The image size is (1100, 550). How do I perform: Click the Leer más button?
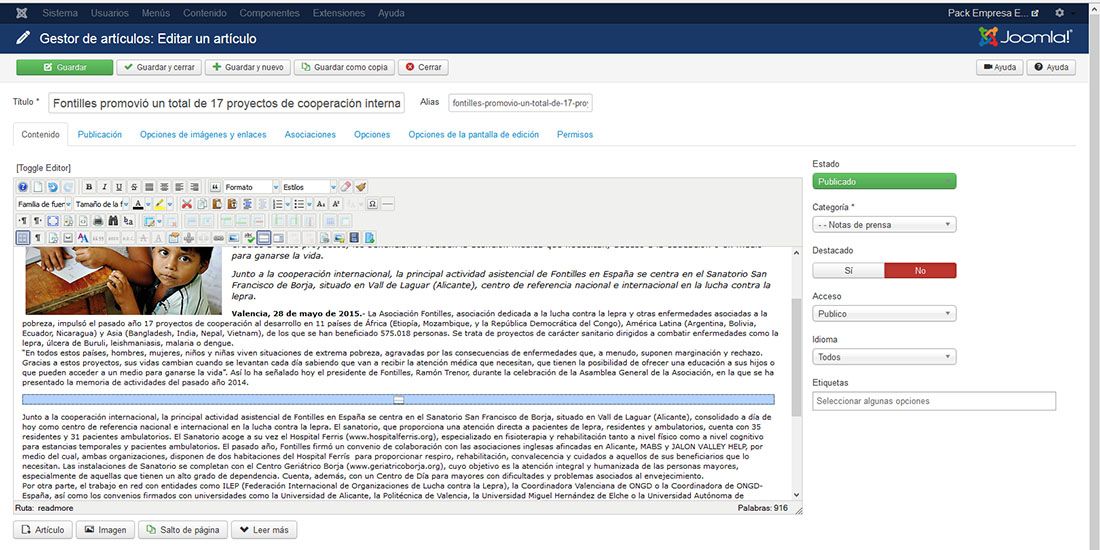(x=264, y=530)
